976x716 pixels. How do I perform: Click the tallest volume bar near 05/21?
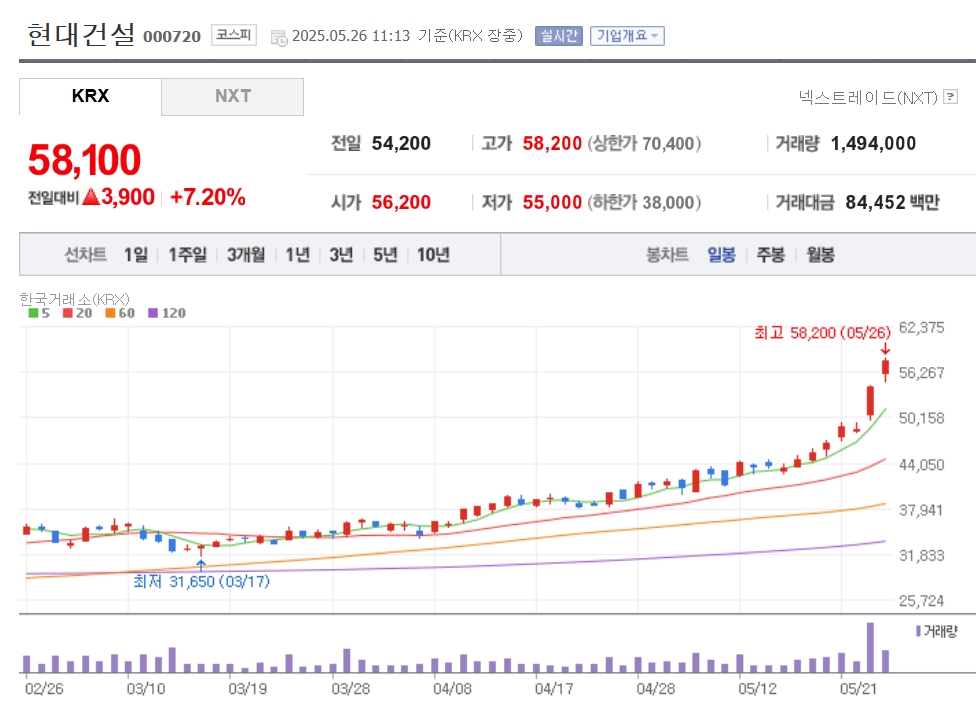pyautogui.click(x=870, y=648)
